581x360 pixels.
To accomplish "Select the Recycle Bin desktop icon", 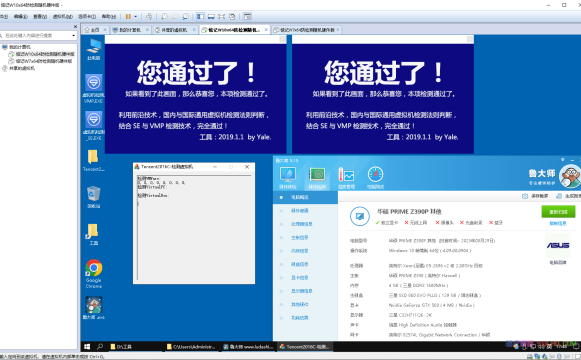I will pos(93,197).
